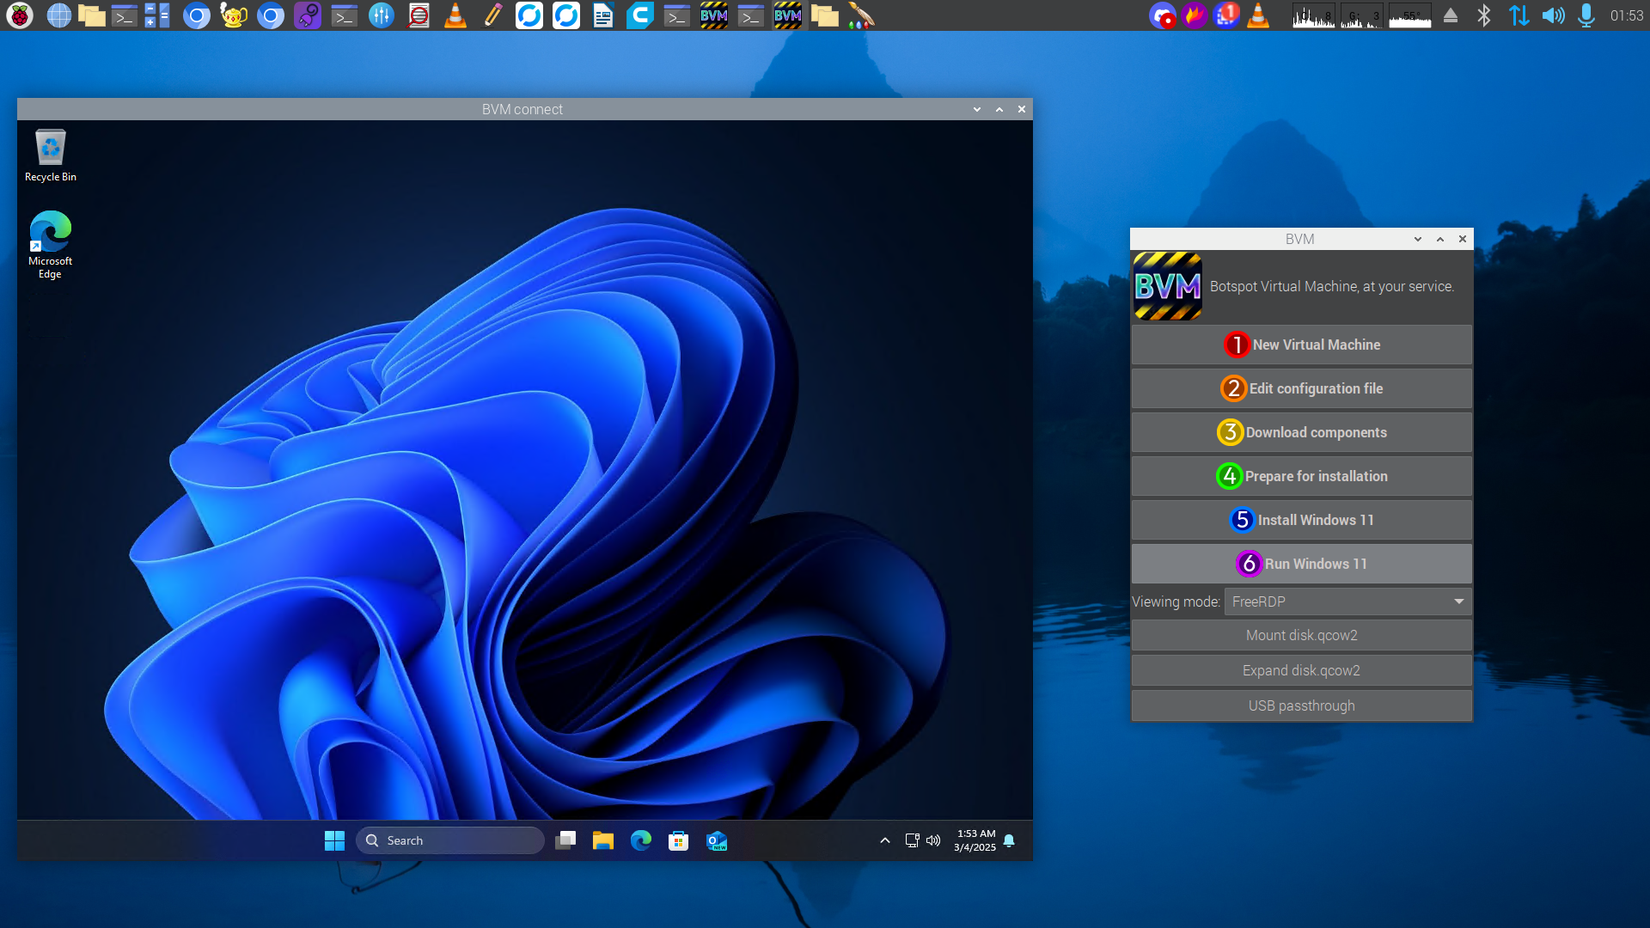Click the CPU usage monitor in the tray
Image resolution: width=1650 pixels, height=928 pixels.
point(1312,16)
